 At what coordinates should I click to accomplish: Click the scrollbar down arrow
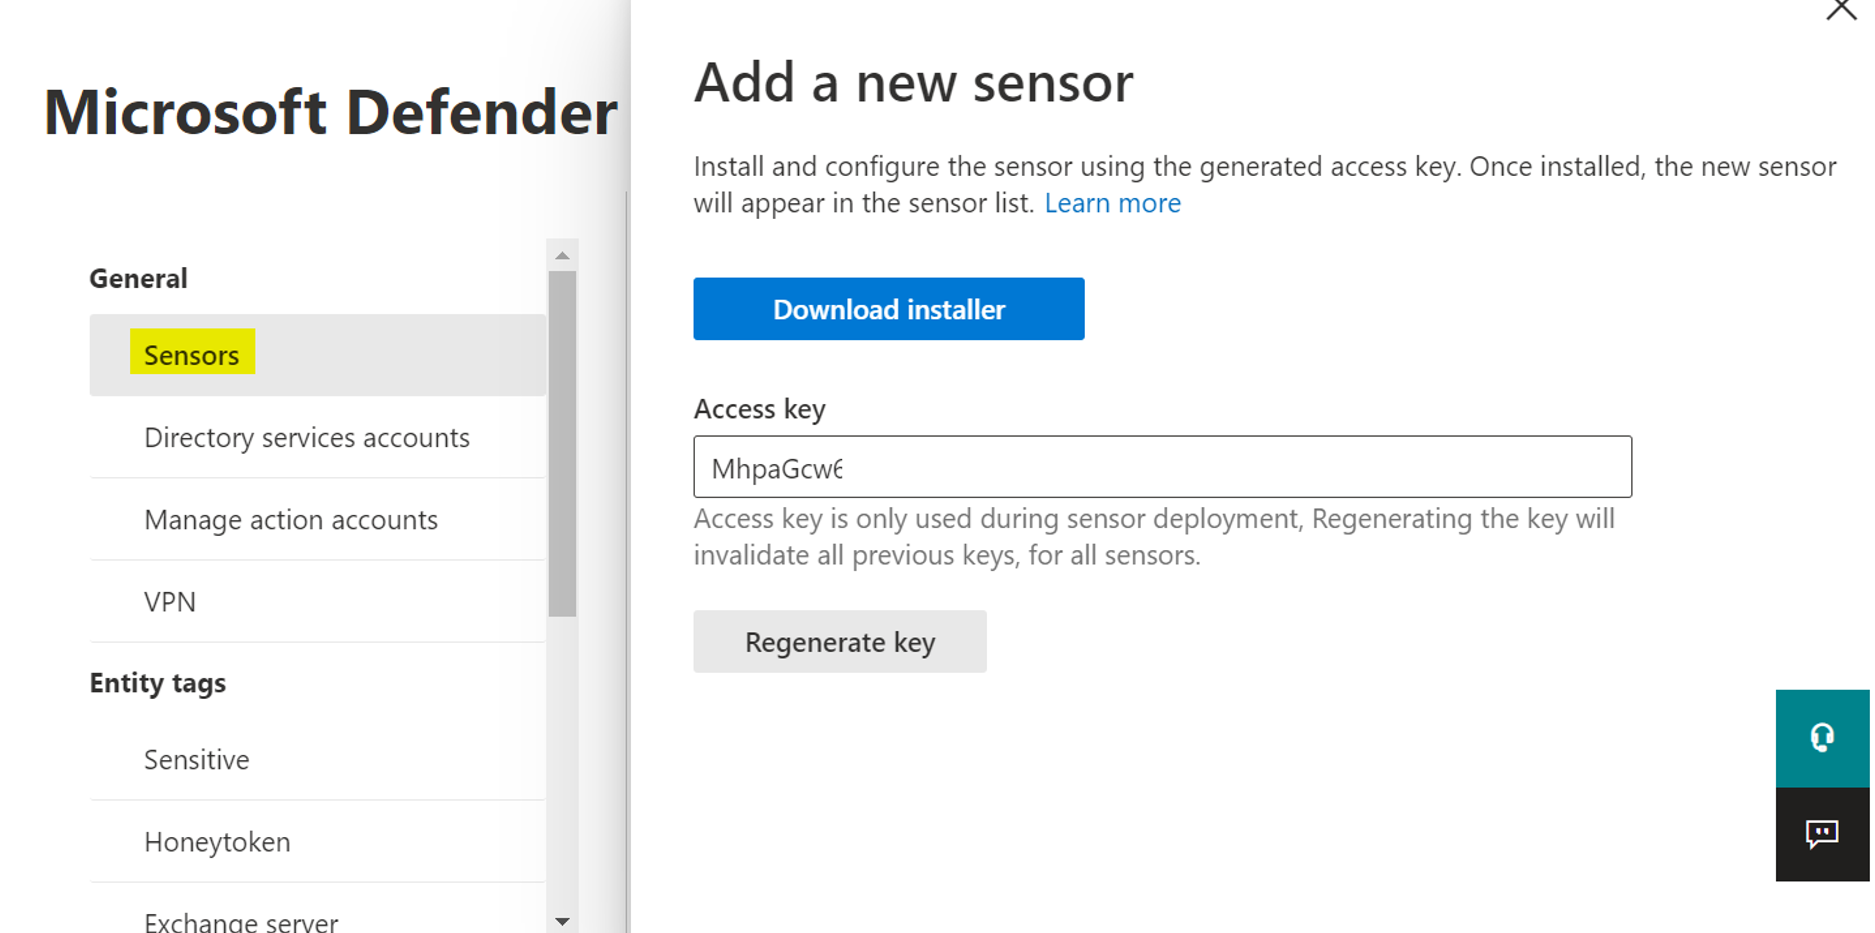pyautogui.click(x=562, y=919)
